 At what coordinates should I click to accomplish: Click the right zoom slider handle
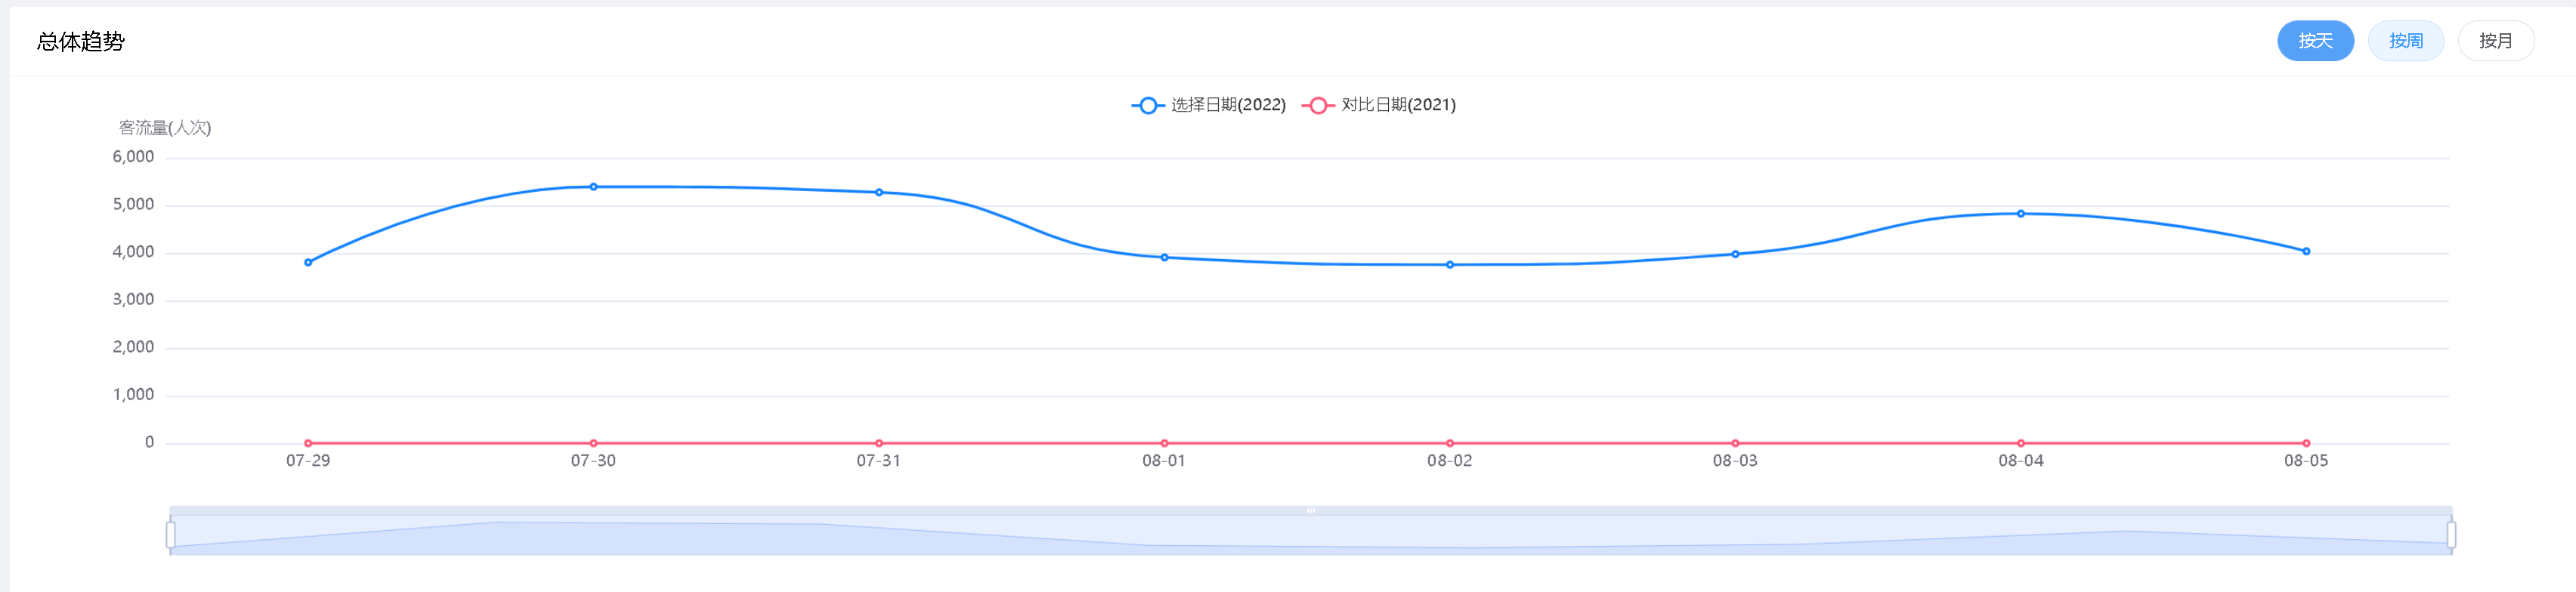point(2451,535)
